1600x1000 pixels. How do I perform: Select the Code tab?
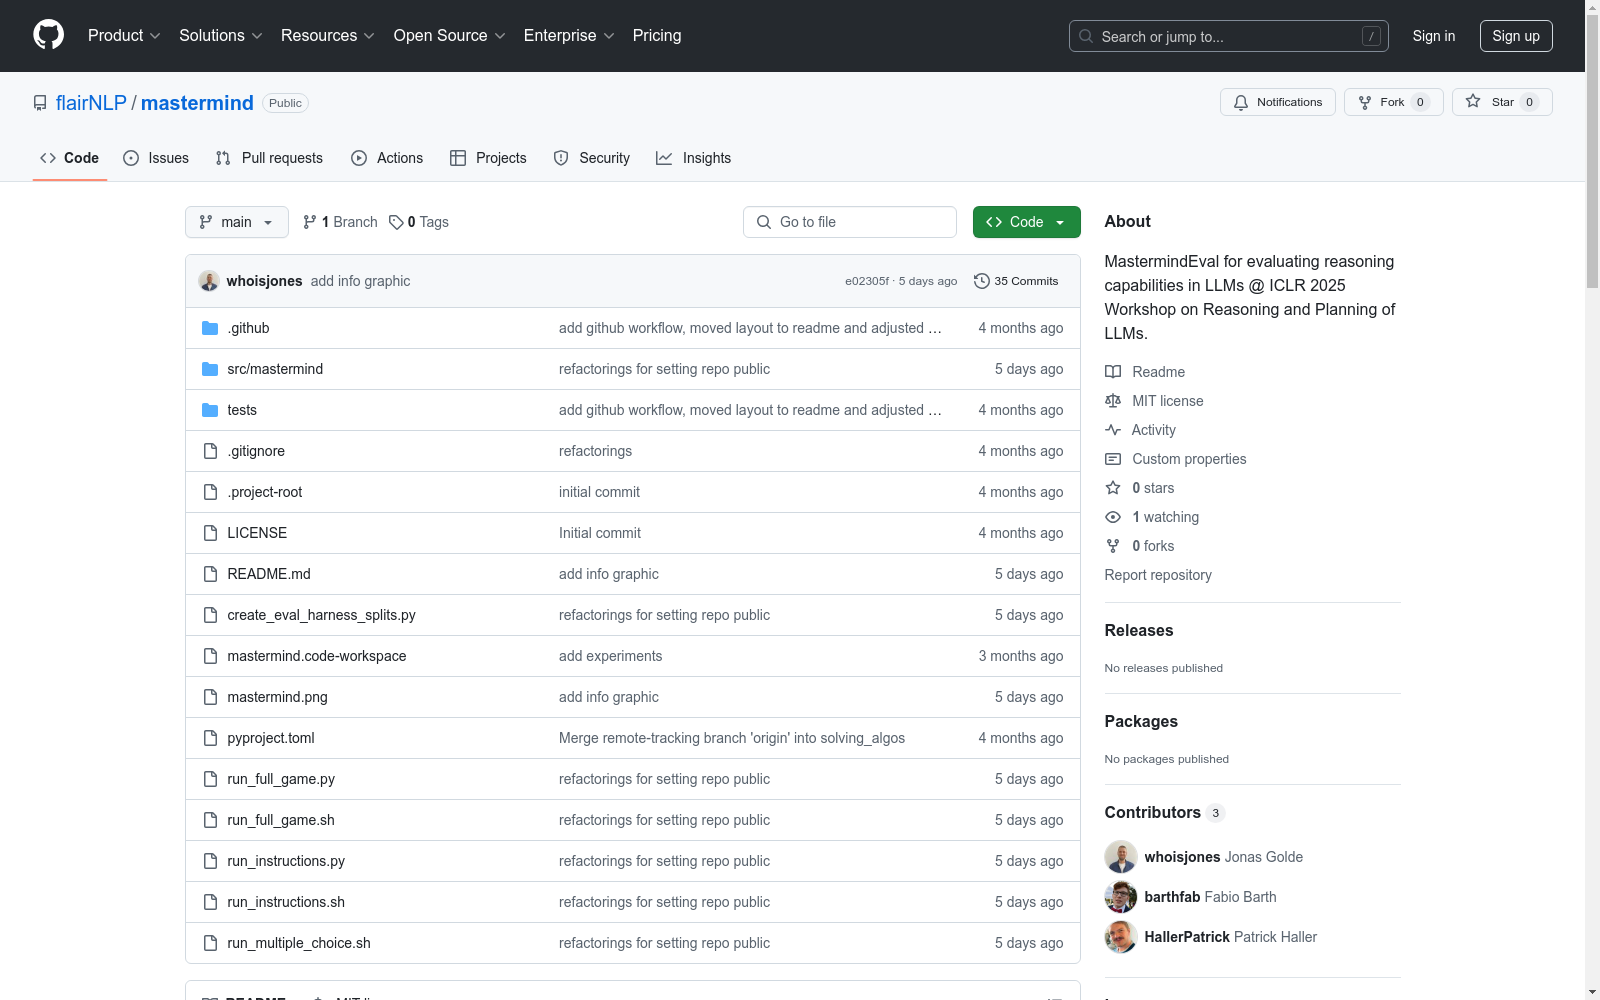(x=70, y=158)
